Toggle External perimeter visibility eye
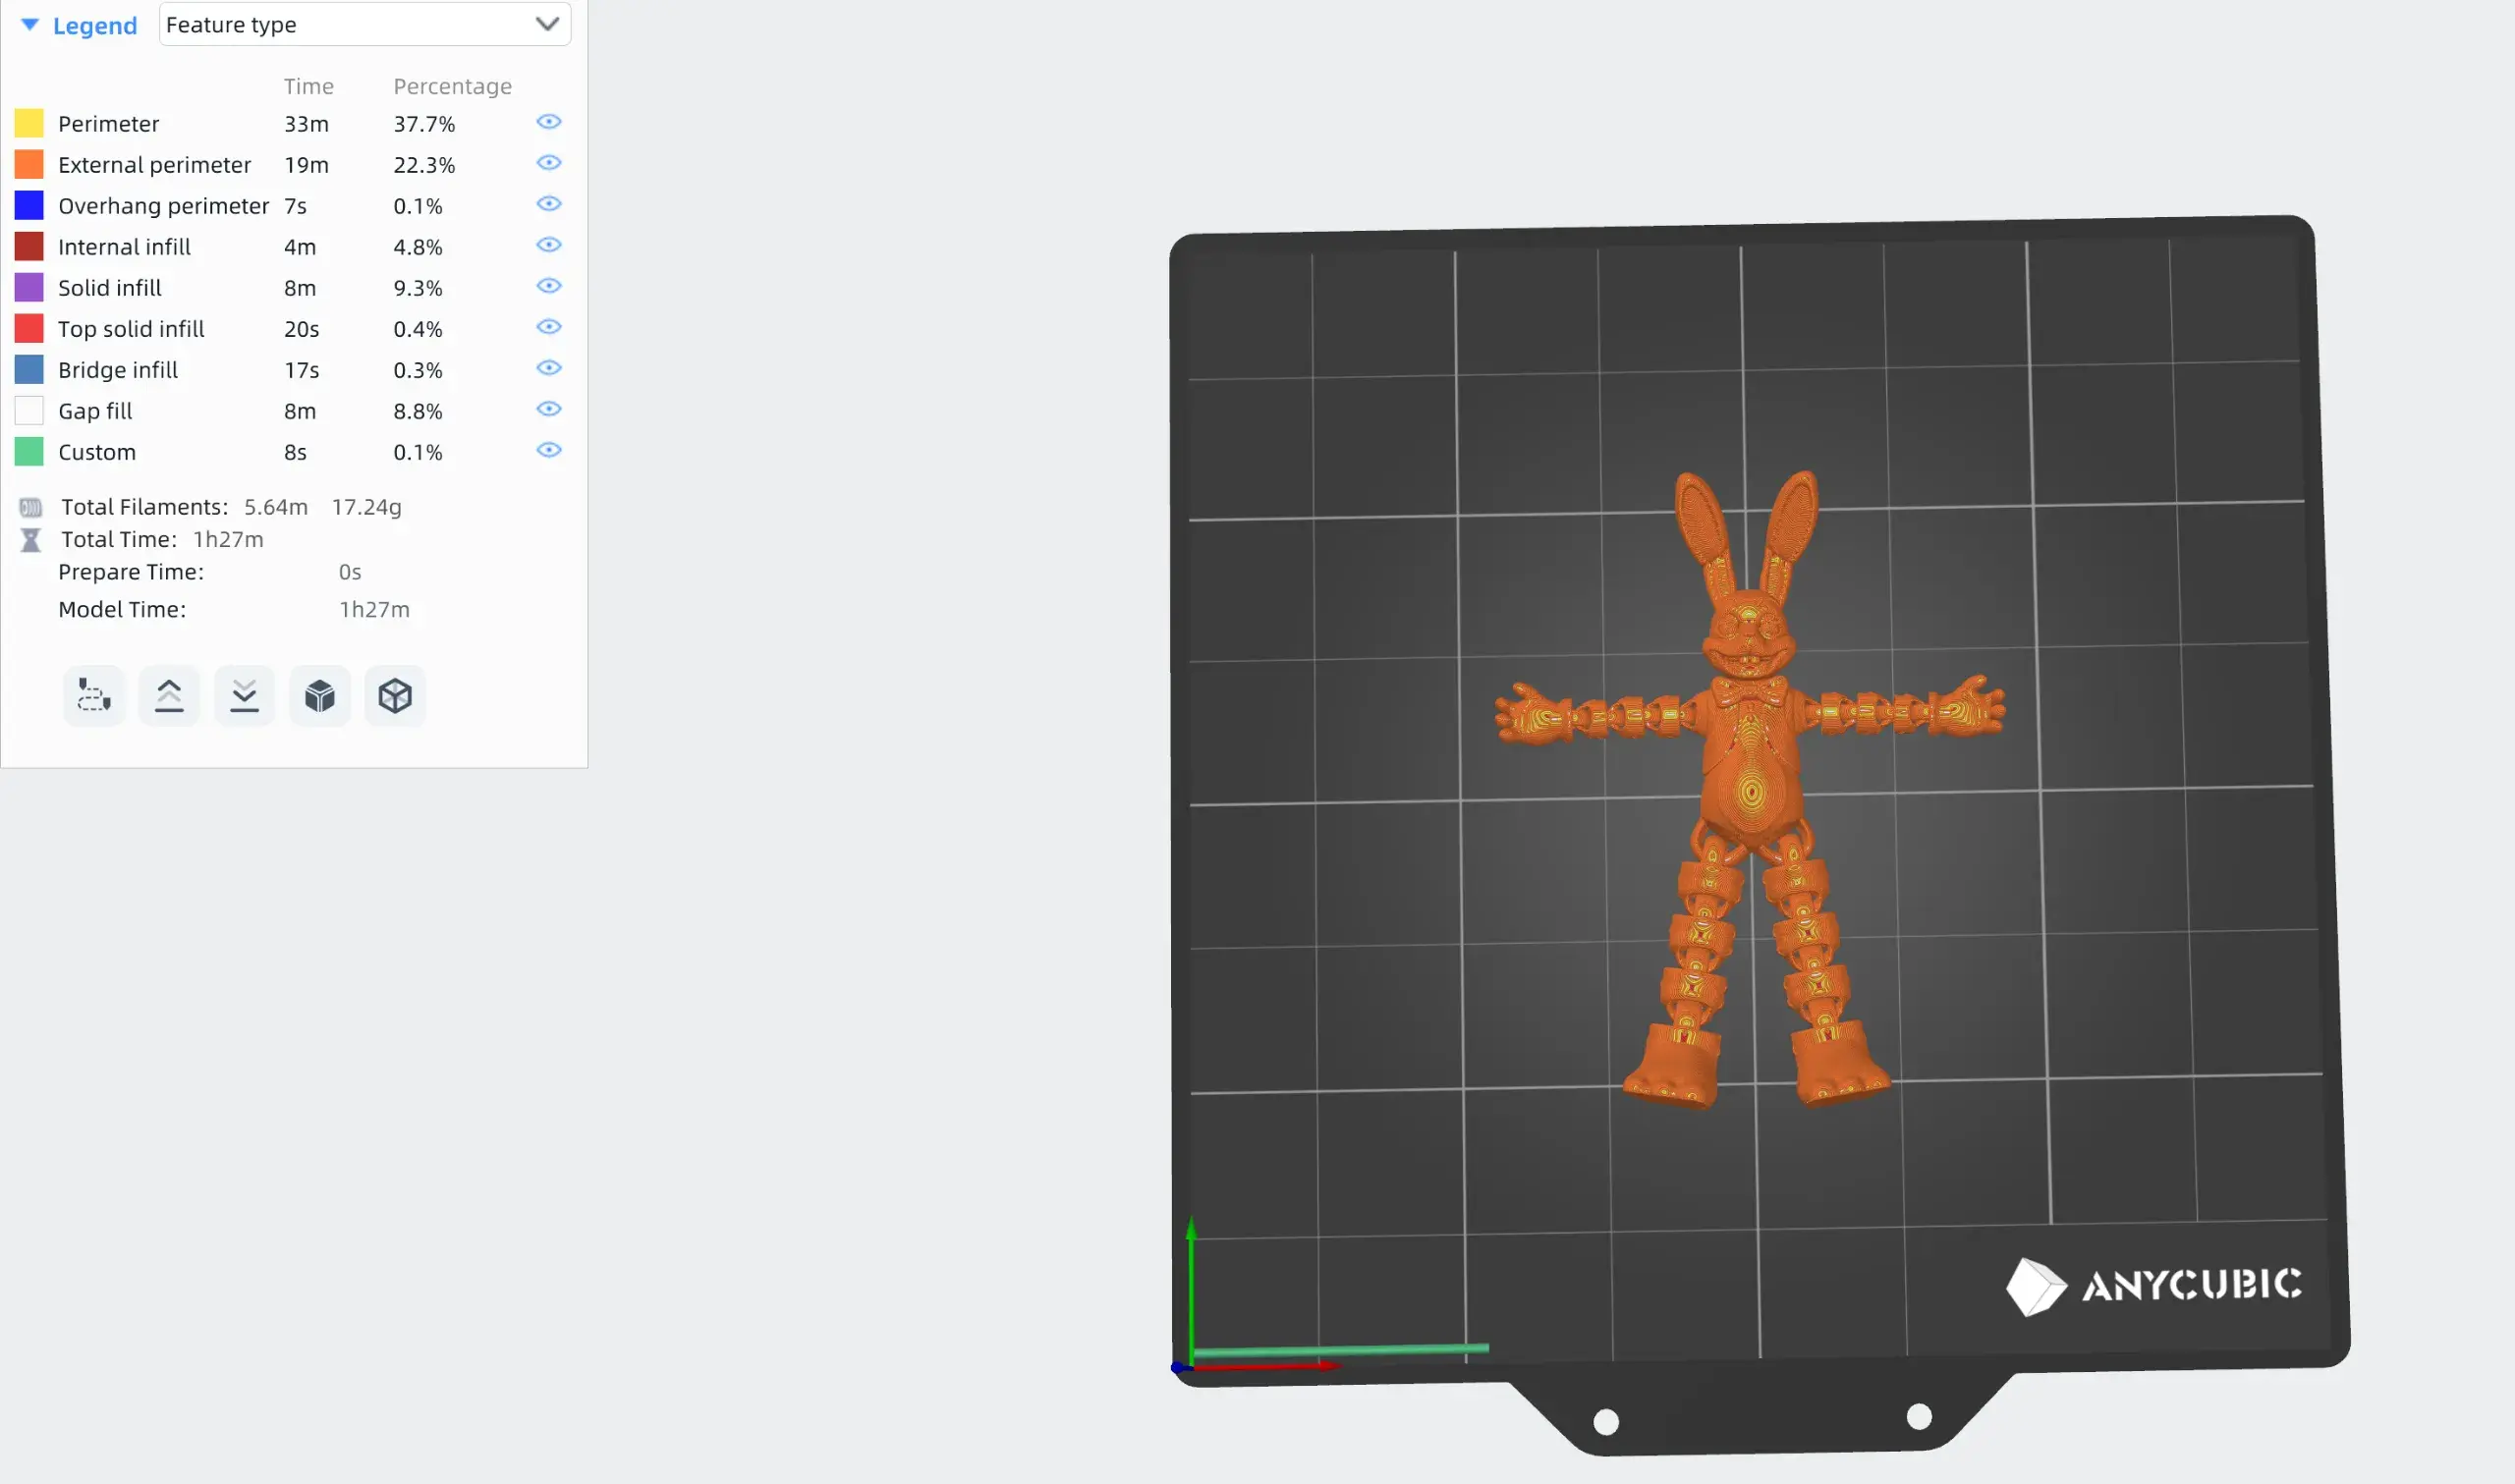The width and height of the screenshot is (2515, 1484). [x=549, y=163]
